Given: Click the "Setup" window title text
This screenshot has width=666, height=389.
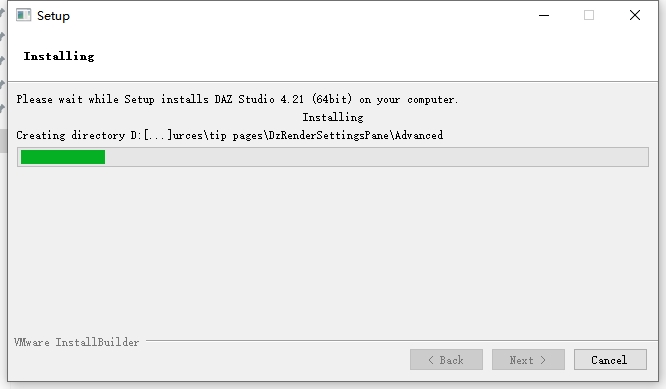Looking at the screenshot, I should pyautogui.click(x=53, y=16).
